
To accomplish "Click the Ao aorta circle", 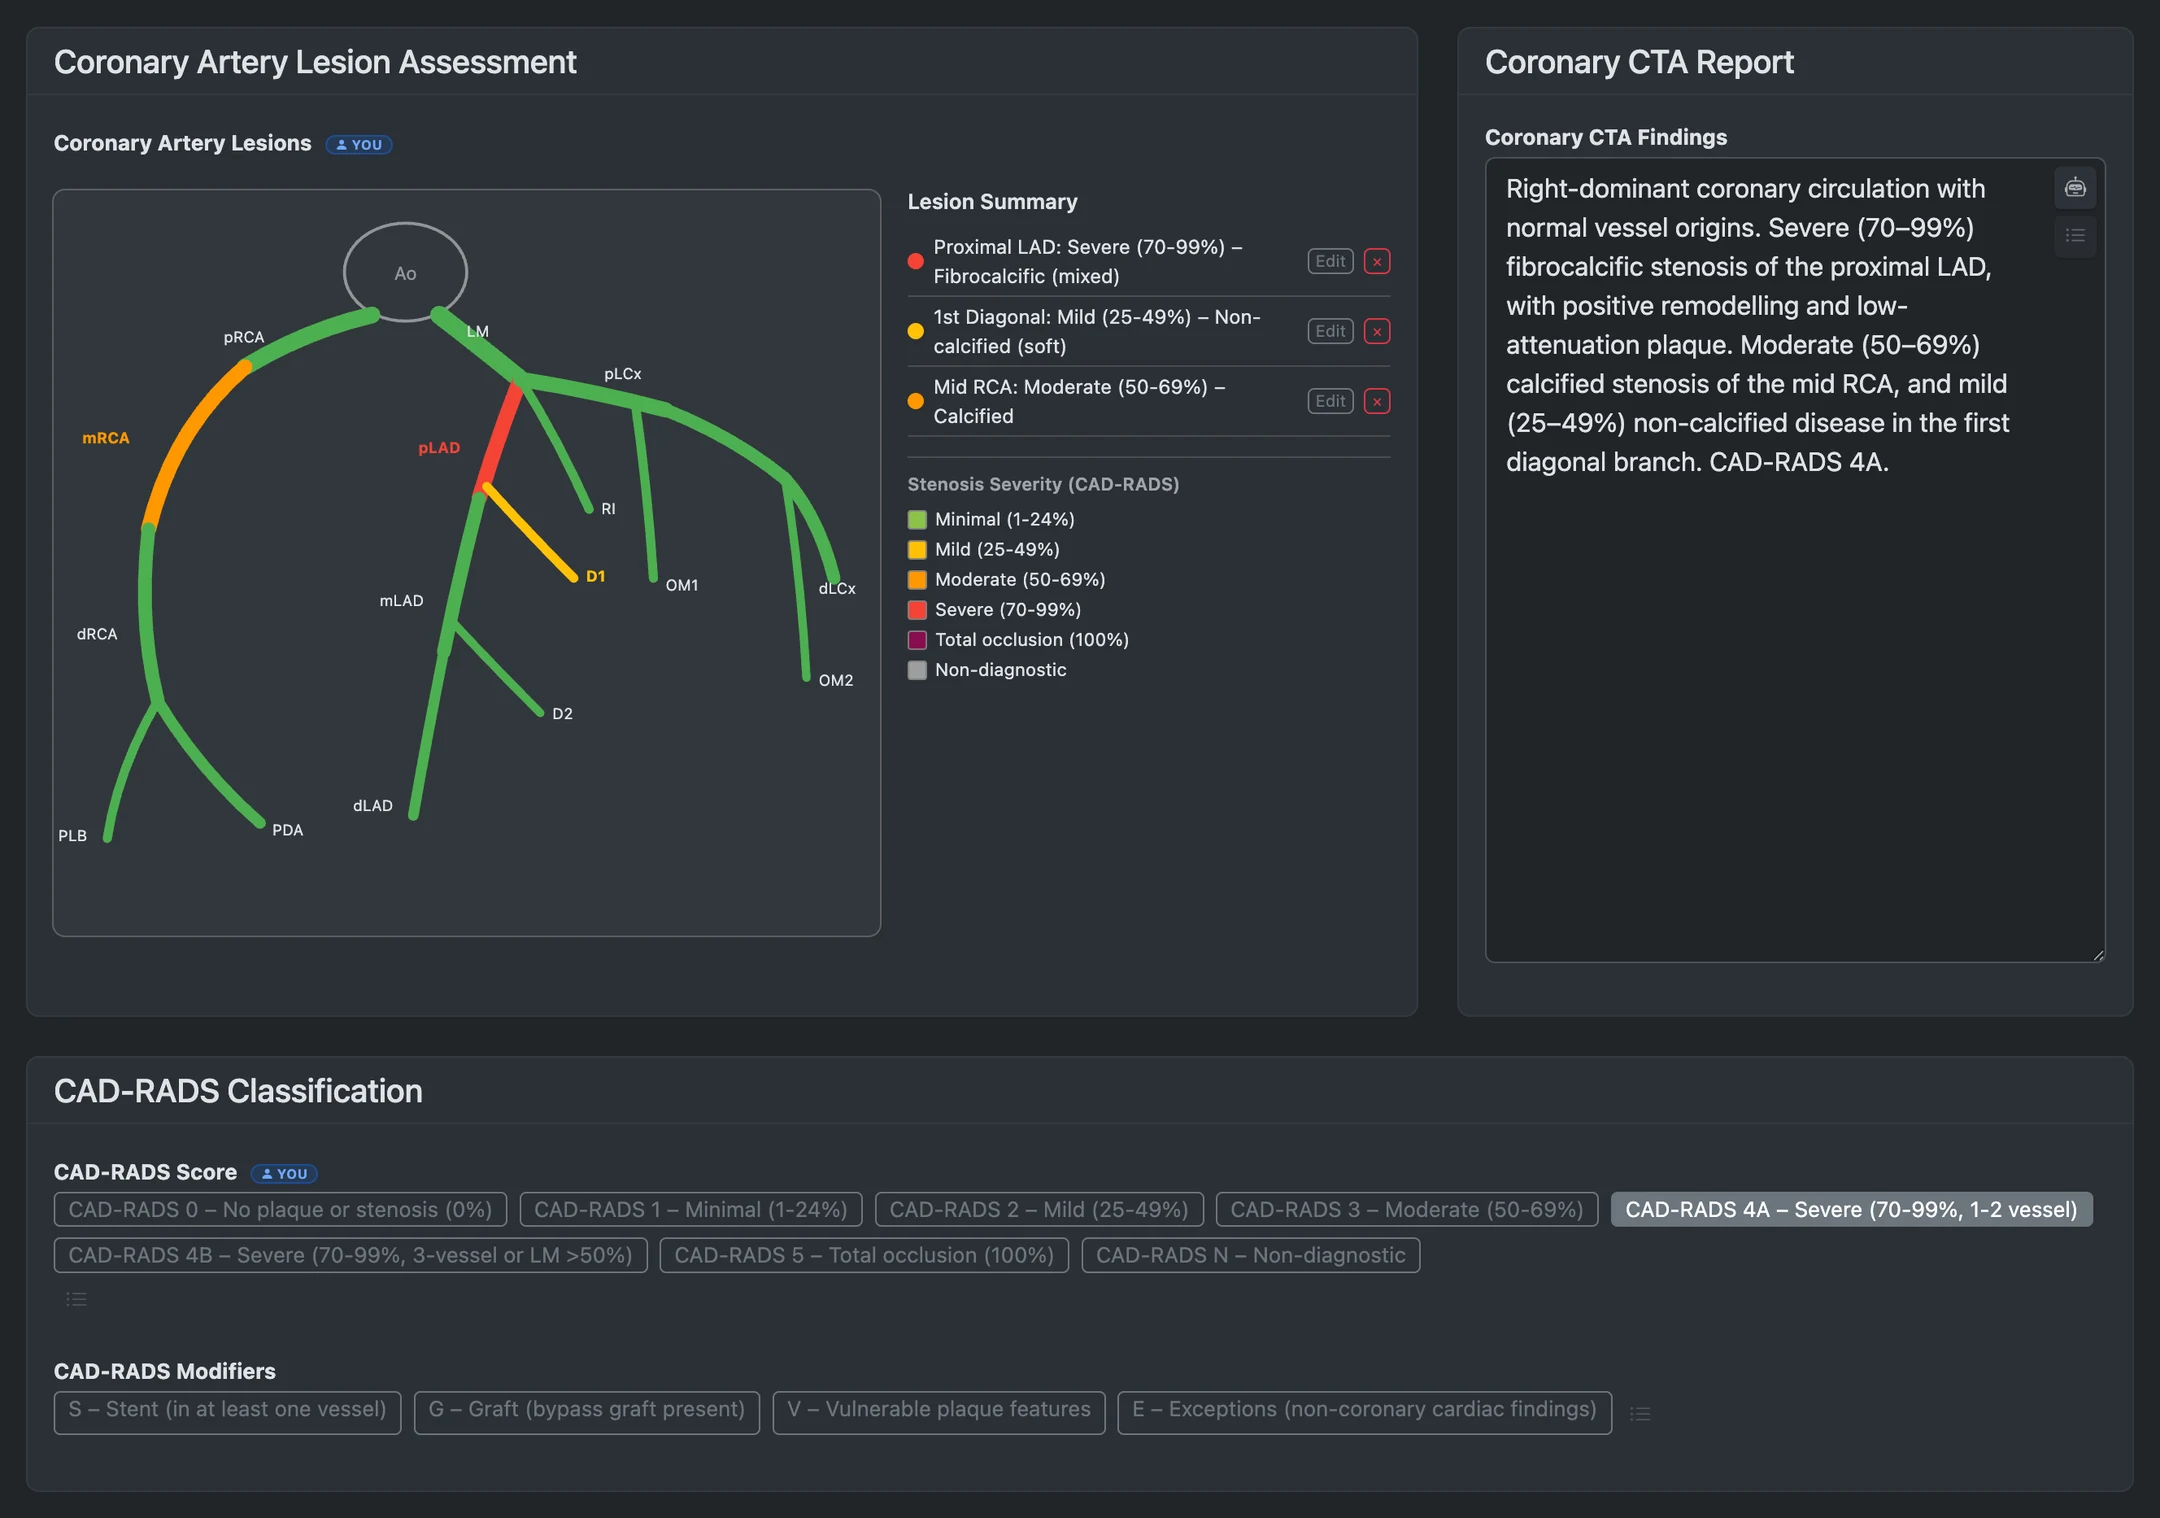I will coord(405,272).
